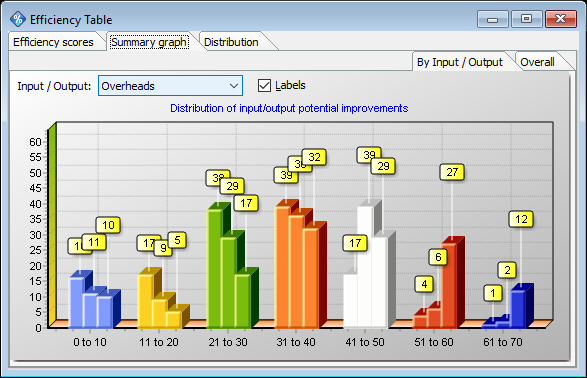Click the first orange bar in 31 to 40

pyautogui.click(x=283, y=267)
